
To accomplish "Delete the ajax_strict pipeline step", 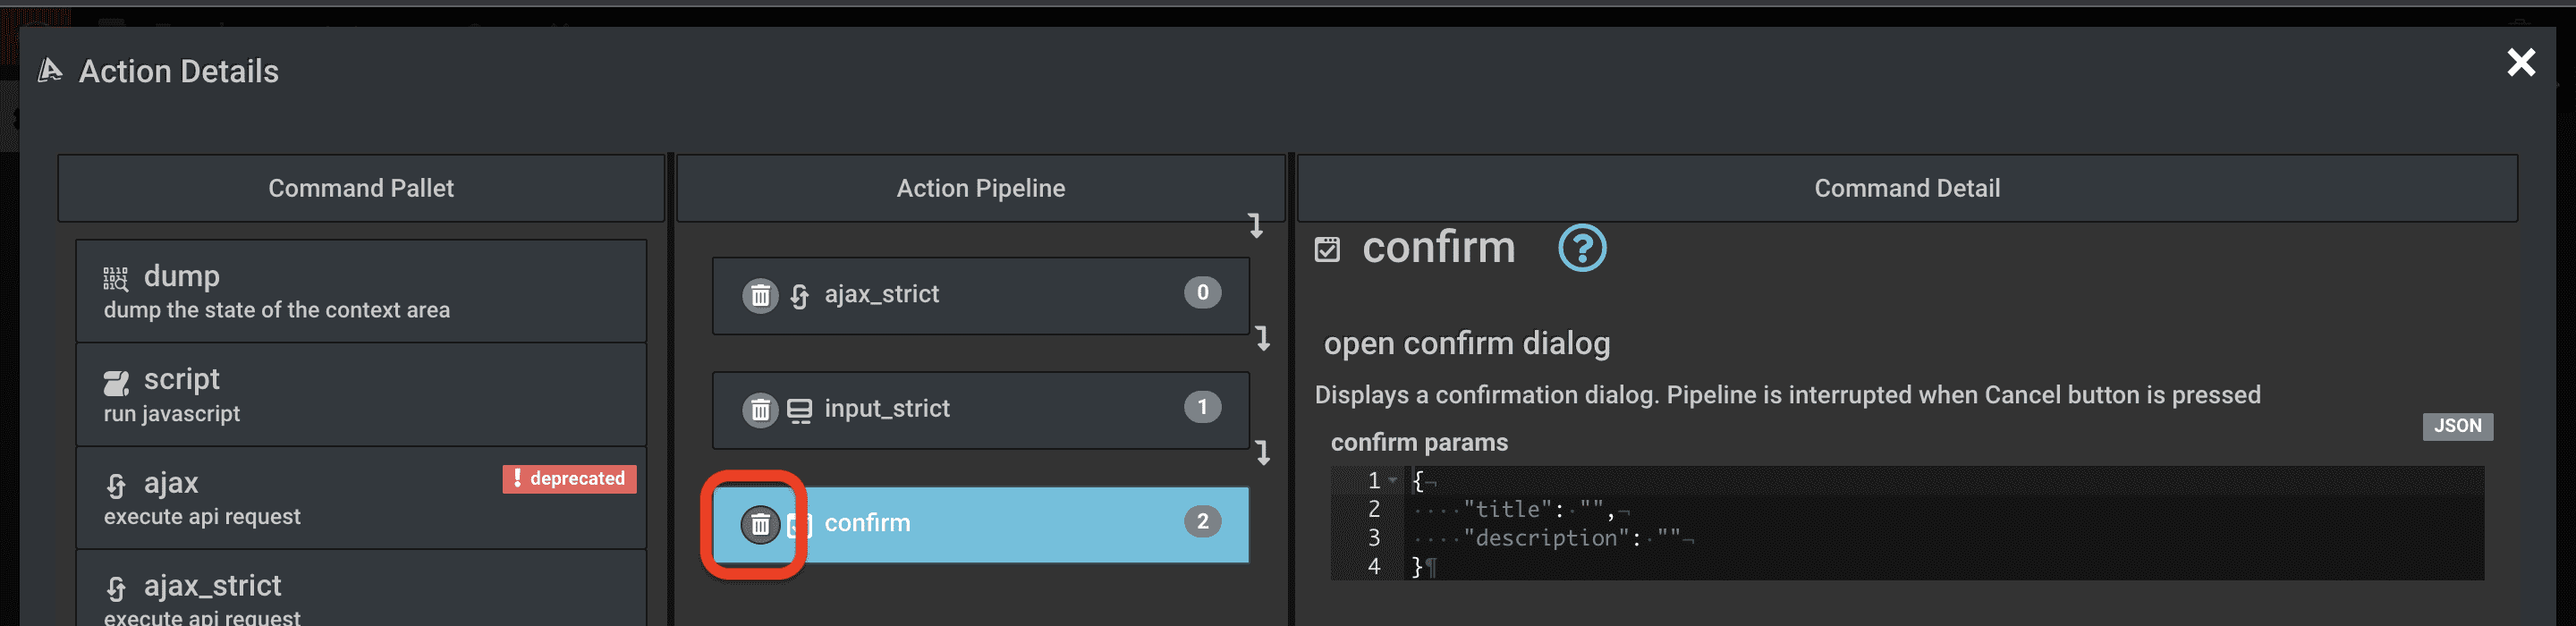I will pyautogui.click(x=760, y=295).
